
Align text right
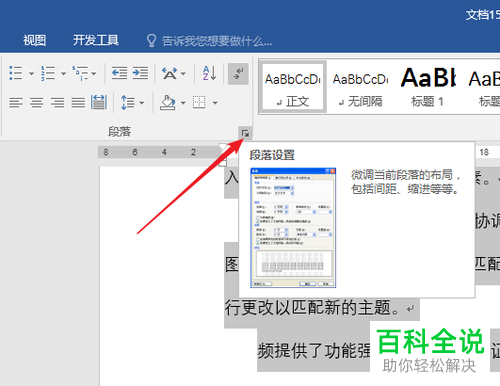pyautogui.click(x=57, y=102)
